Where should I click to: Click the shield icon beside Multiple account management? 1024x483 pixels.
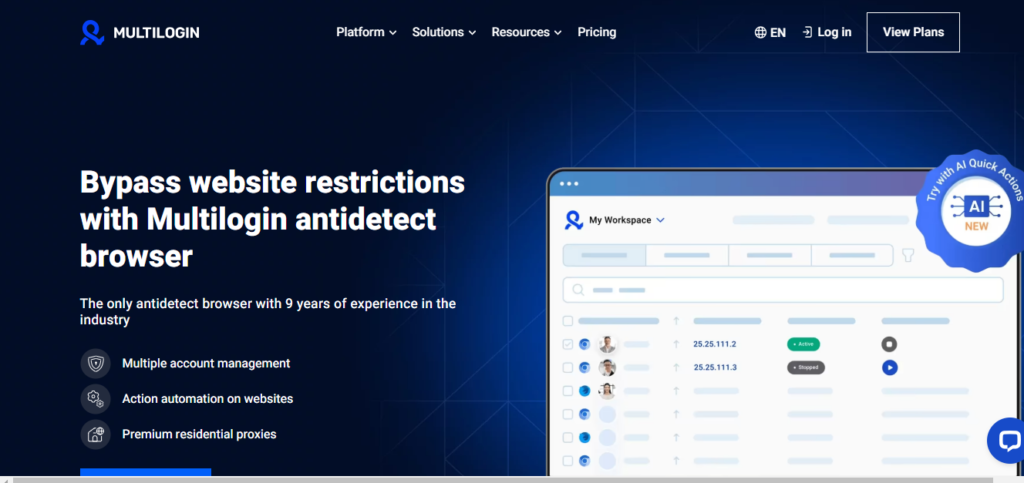[x=95, y=364]
